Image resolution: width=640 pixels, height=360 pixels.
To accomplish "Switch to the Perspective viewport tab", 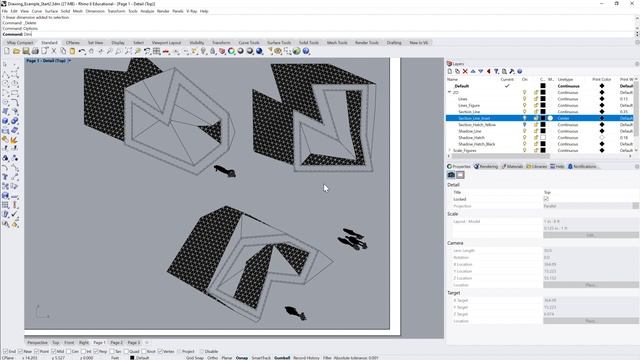I will coord(37,342).
